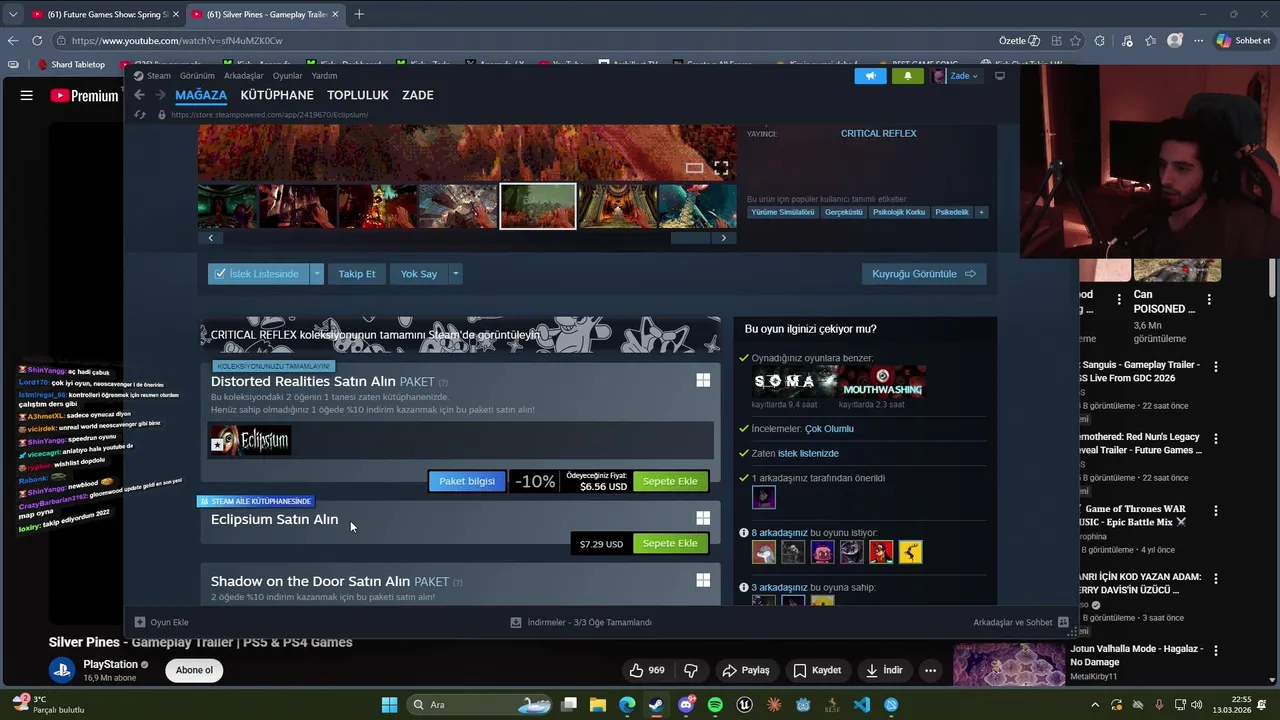
Task: Open Steam notifications bell icon
Action: pos(908,76)
